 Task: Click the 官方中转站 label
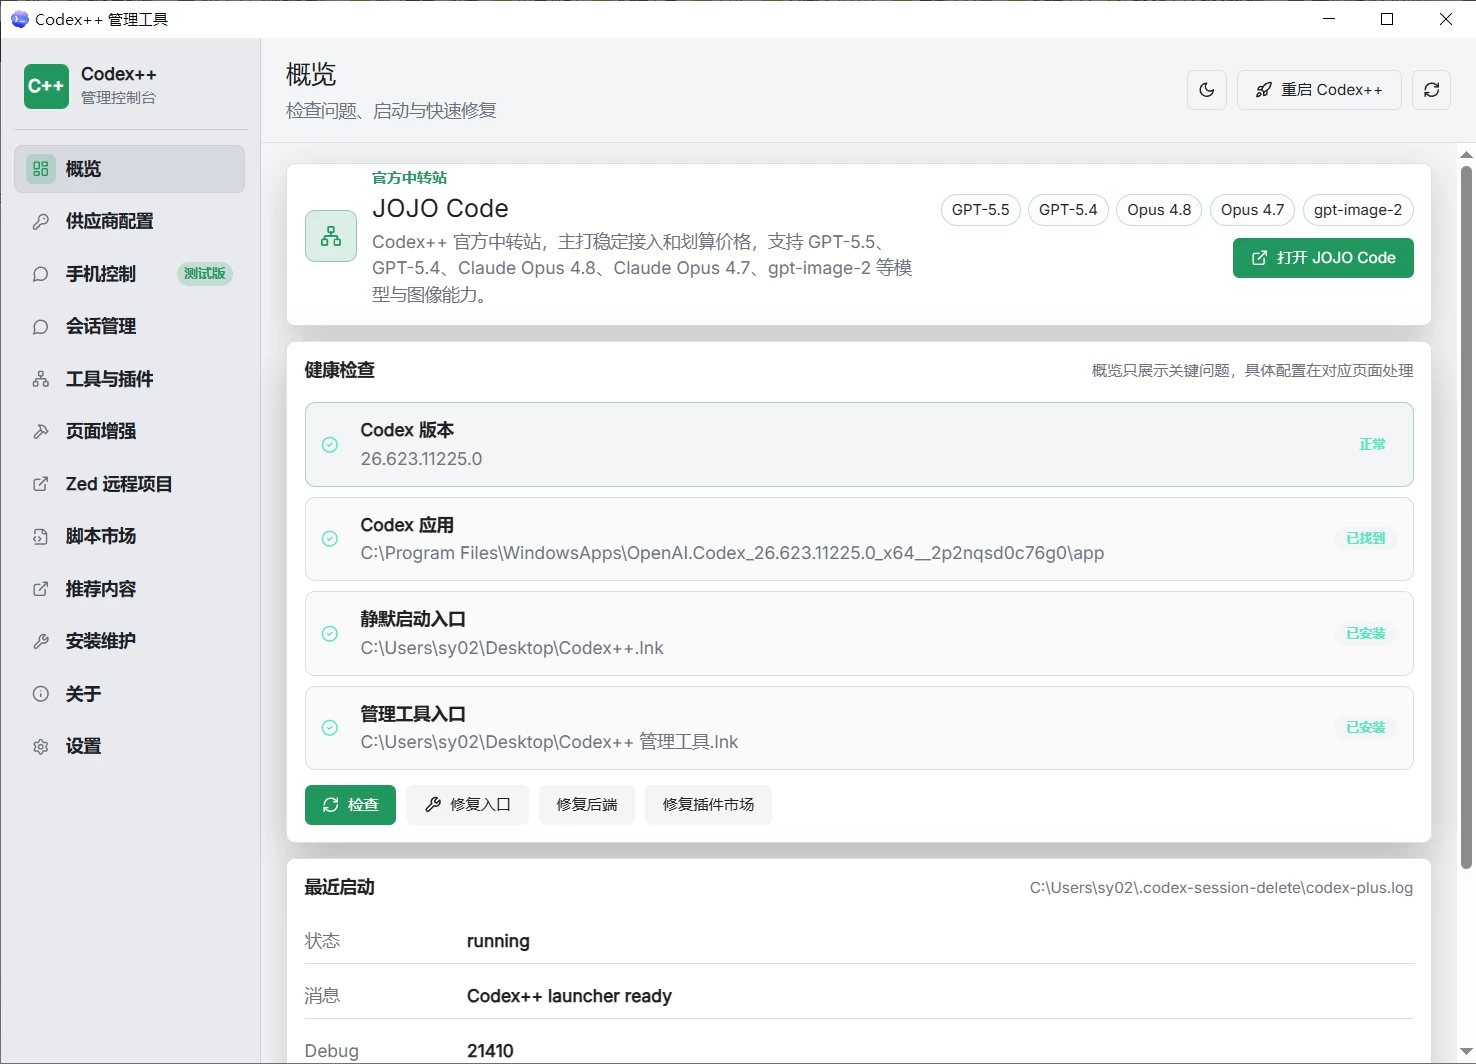[409, 178]
